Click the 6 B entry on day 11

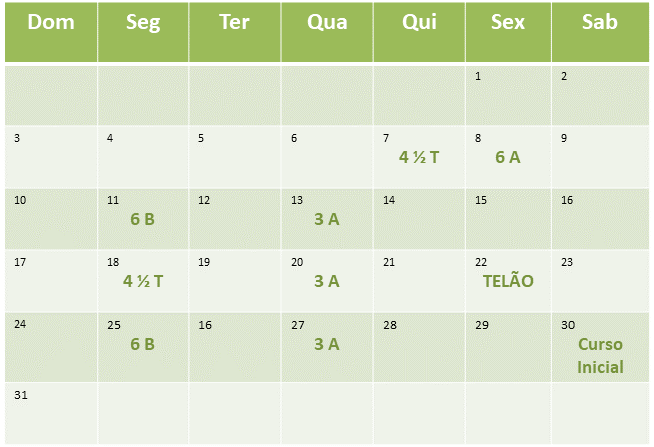tap(142, 219)
